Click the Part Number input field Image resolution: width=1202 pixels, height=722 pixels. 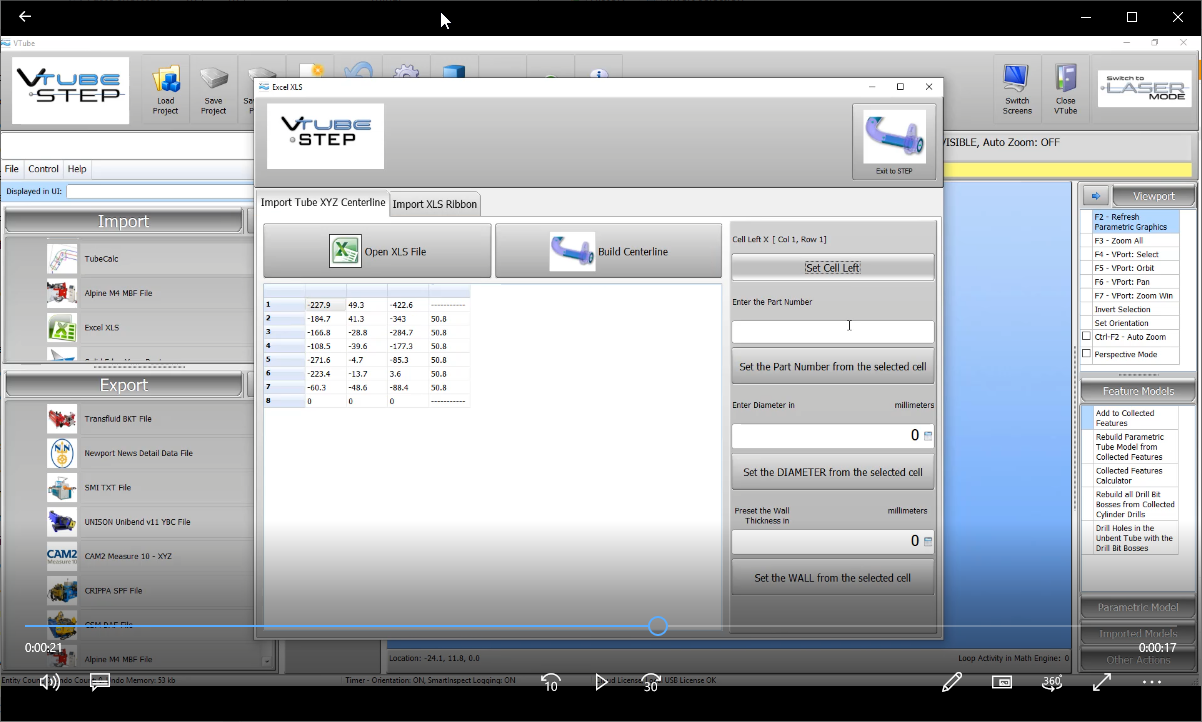[832, 331]
